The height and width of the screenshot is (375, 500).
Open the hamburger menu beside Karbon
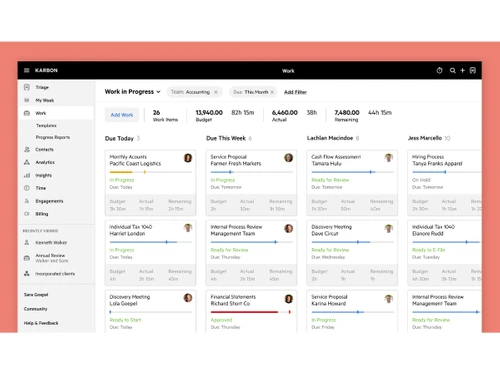pyautogui.click(x=27, y=70)
